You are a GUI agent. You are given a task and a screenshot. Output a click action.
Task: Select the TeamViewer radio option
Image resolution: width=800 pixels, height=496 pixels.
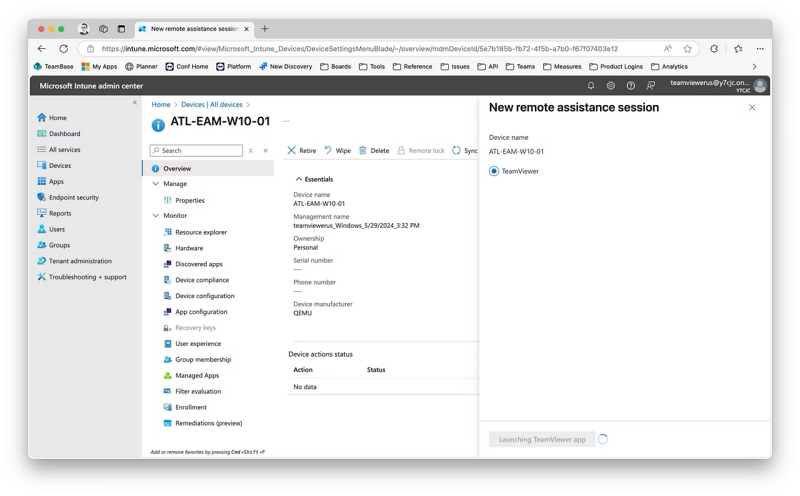pyautogui.click(x=493, y=171)
